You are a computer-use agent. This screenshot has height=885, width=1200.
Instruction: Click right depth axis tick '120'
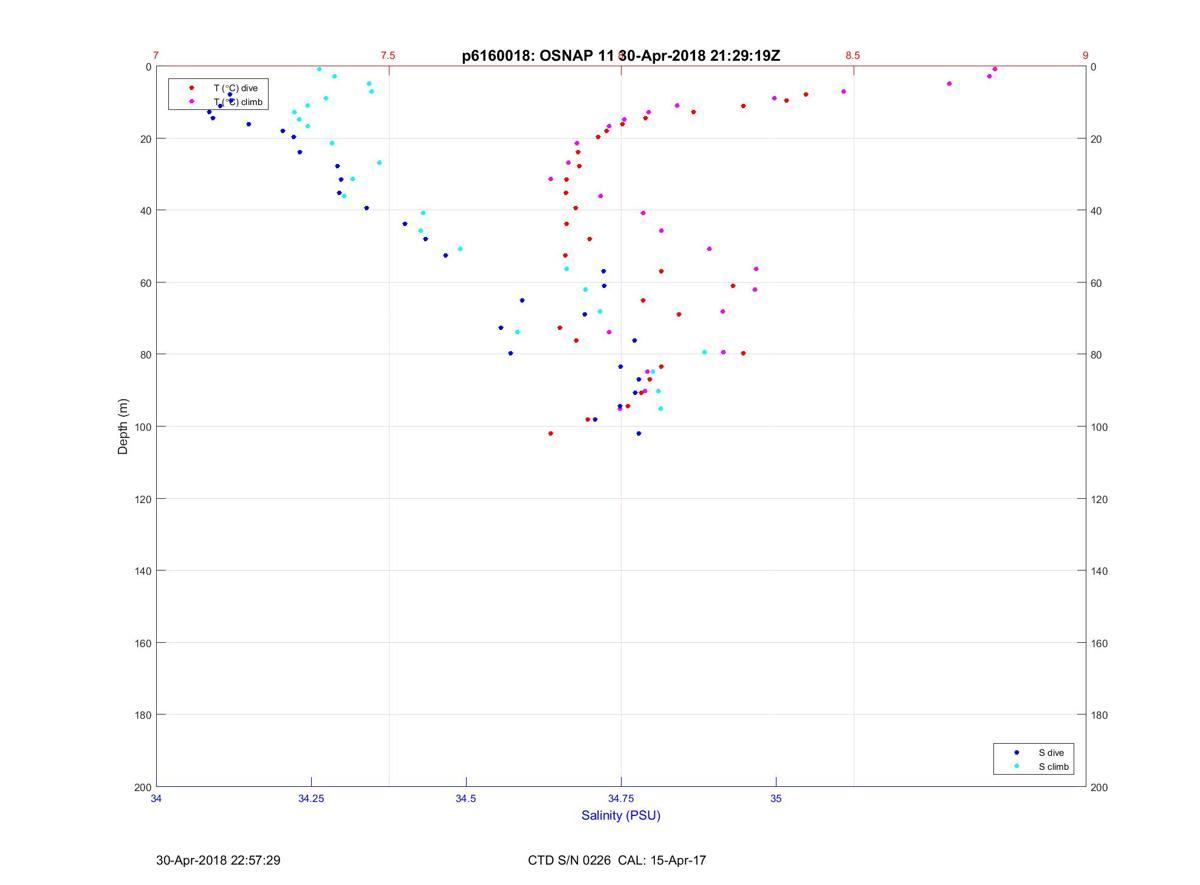click(1099, 499)
